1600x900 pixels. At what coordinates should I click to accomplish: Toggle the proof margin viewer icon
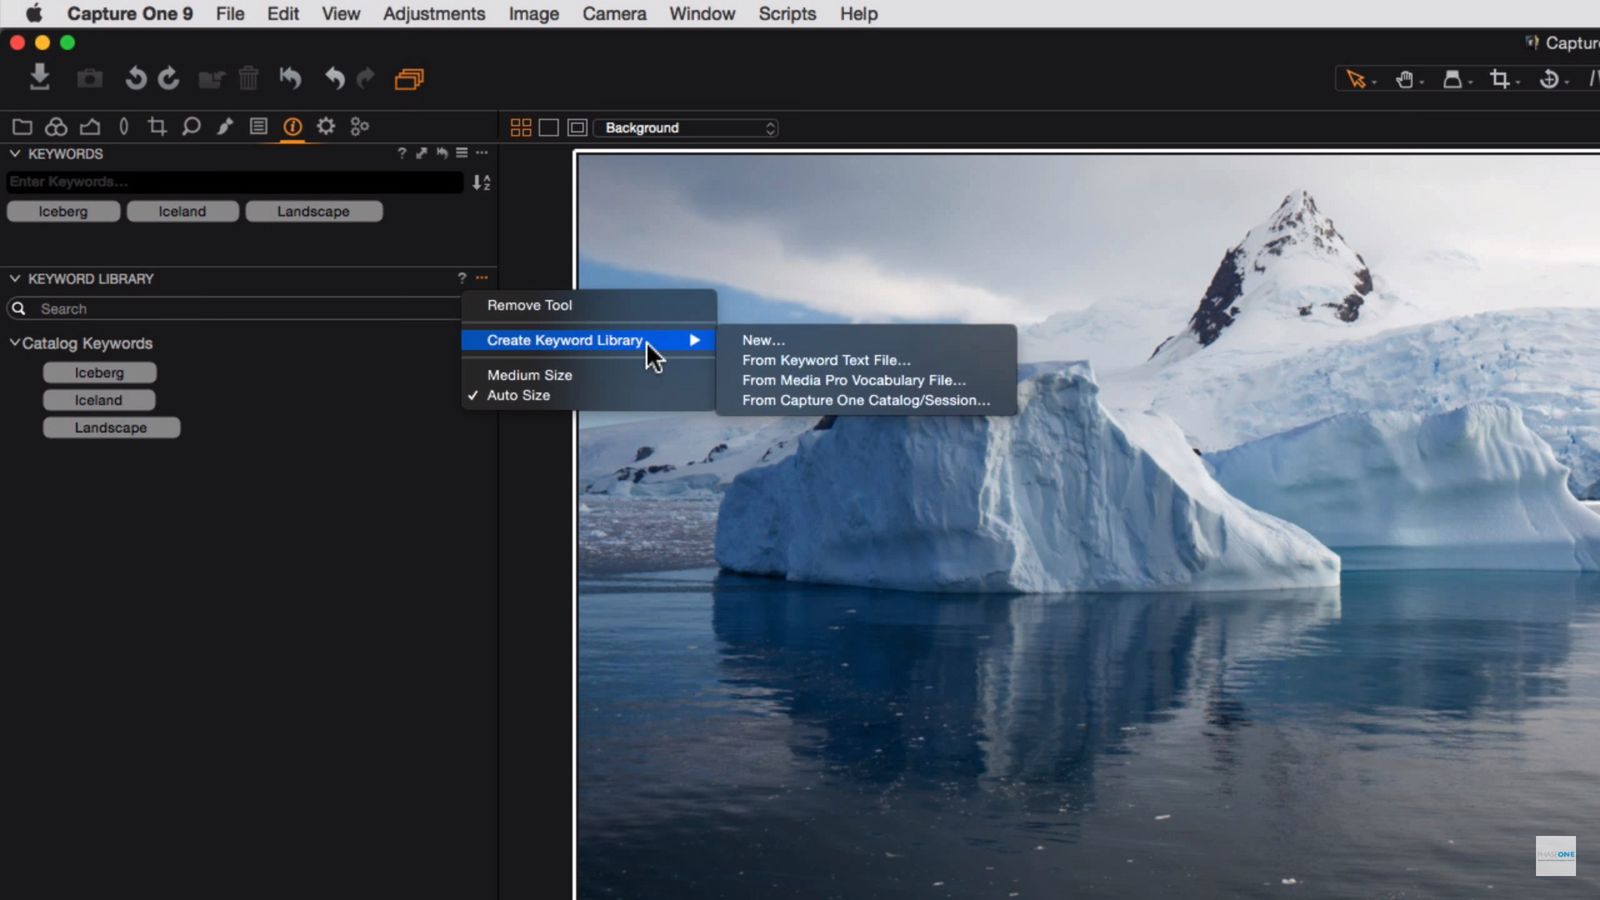577,127
